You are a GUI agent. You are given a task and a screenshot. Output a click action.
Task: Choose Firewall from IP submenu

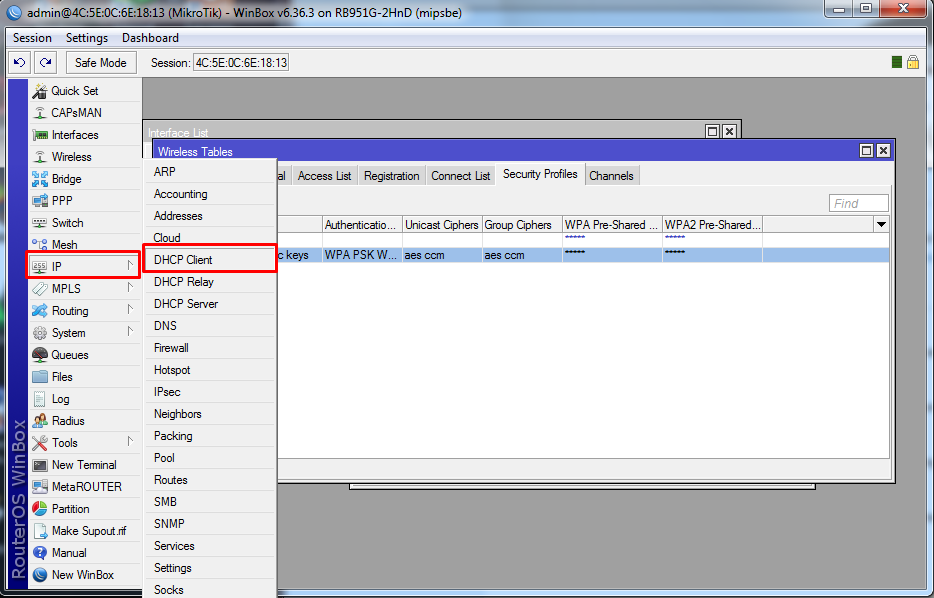point(210,348)
